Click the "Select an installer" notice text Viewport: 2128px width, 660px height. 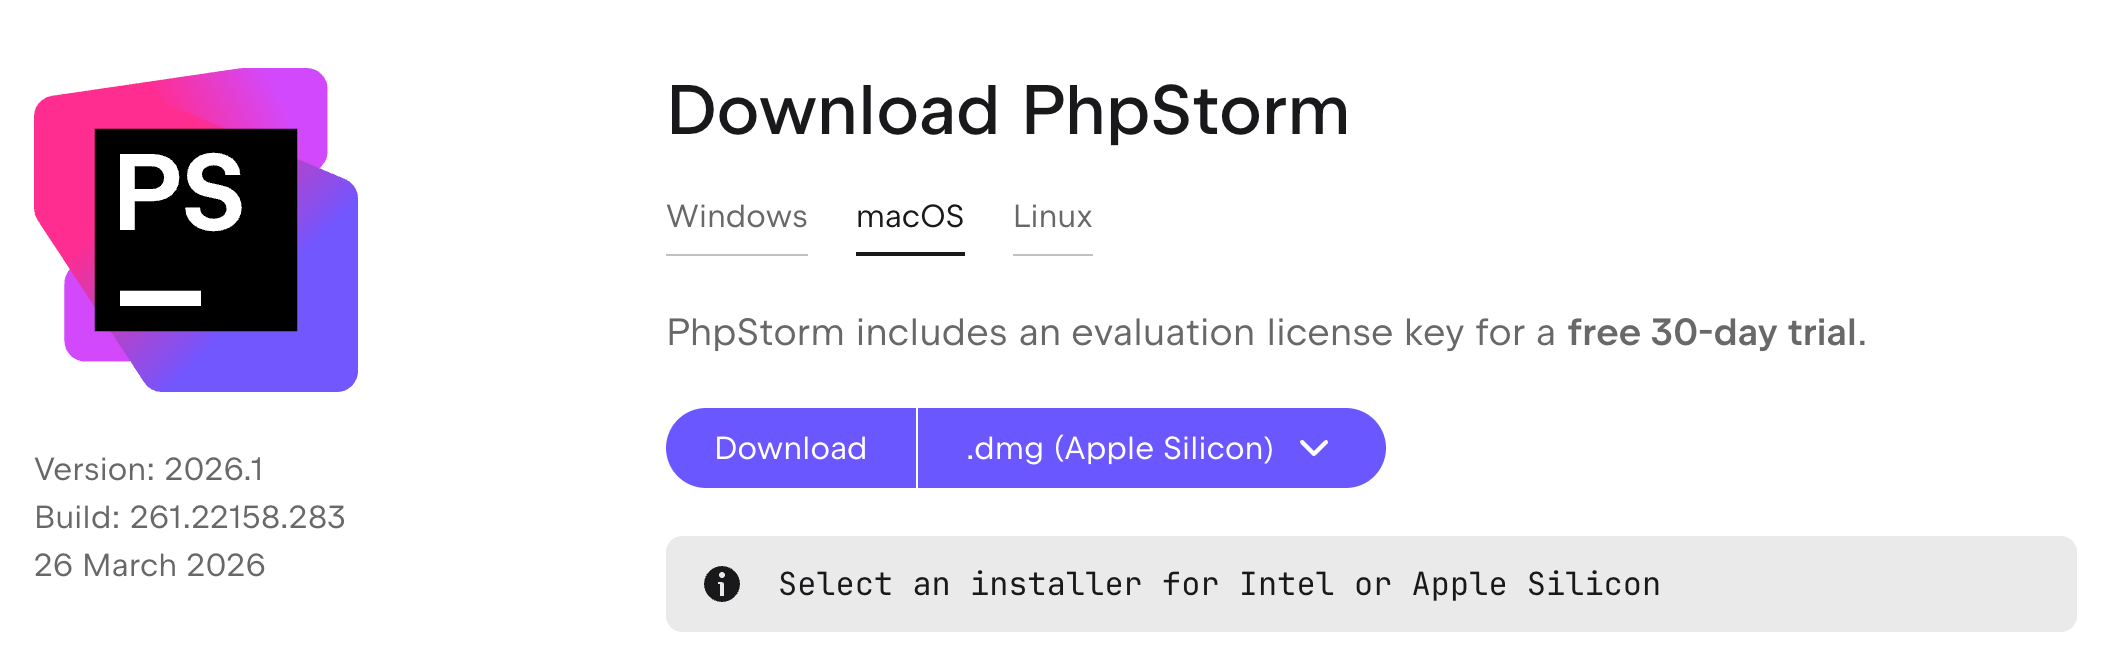pos(1219,584)
